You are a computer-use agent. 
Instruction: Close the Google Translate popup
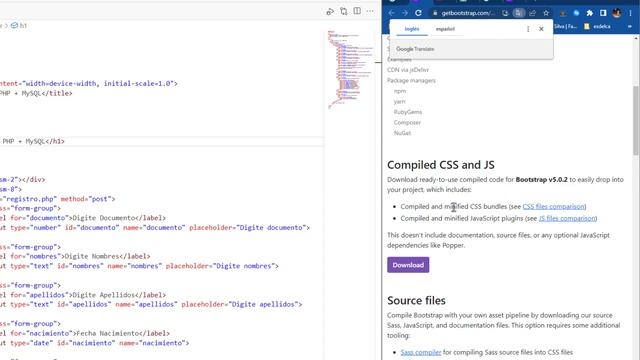point(541,29)
